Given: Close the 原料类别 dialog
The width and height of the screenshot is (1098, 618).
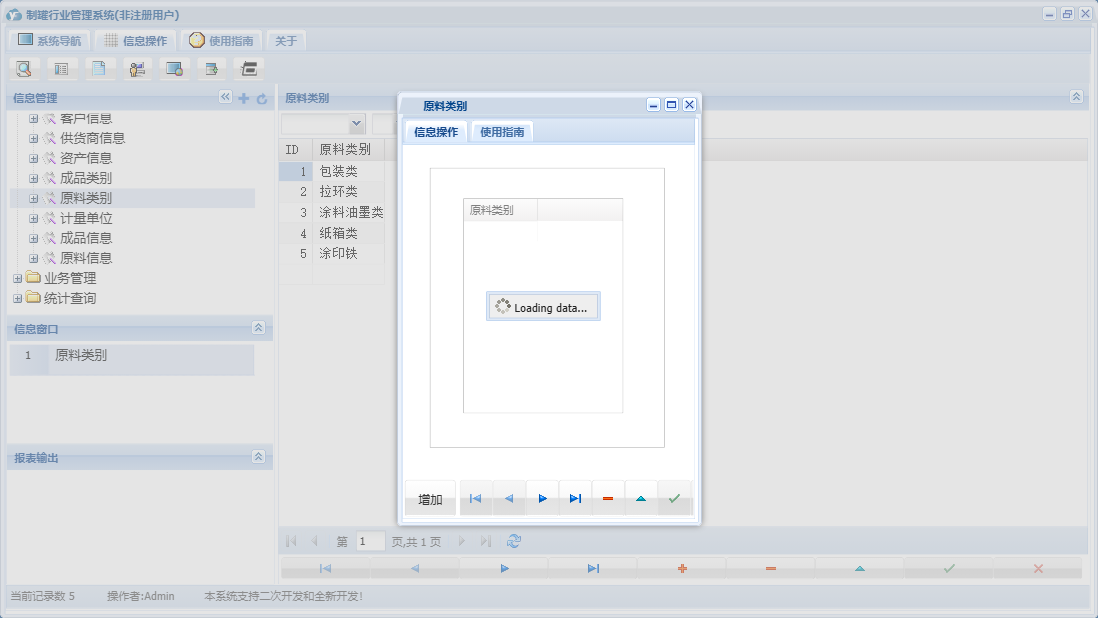Looking at the screenshot, I should (690, 105).
